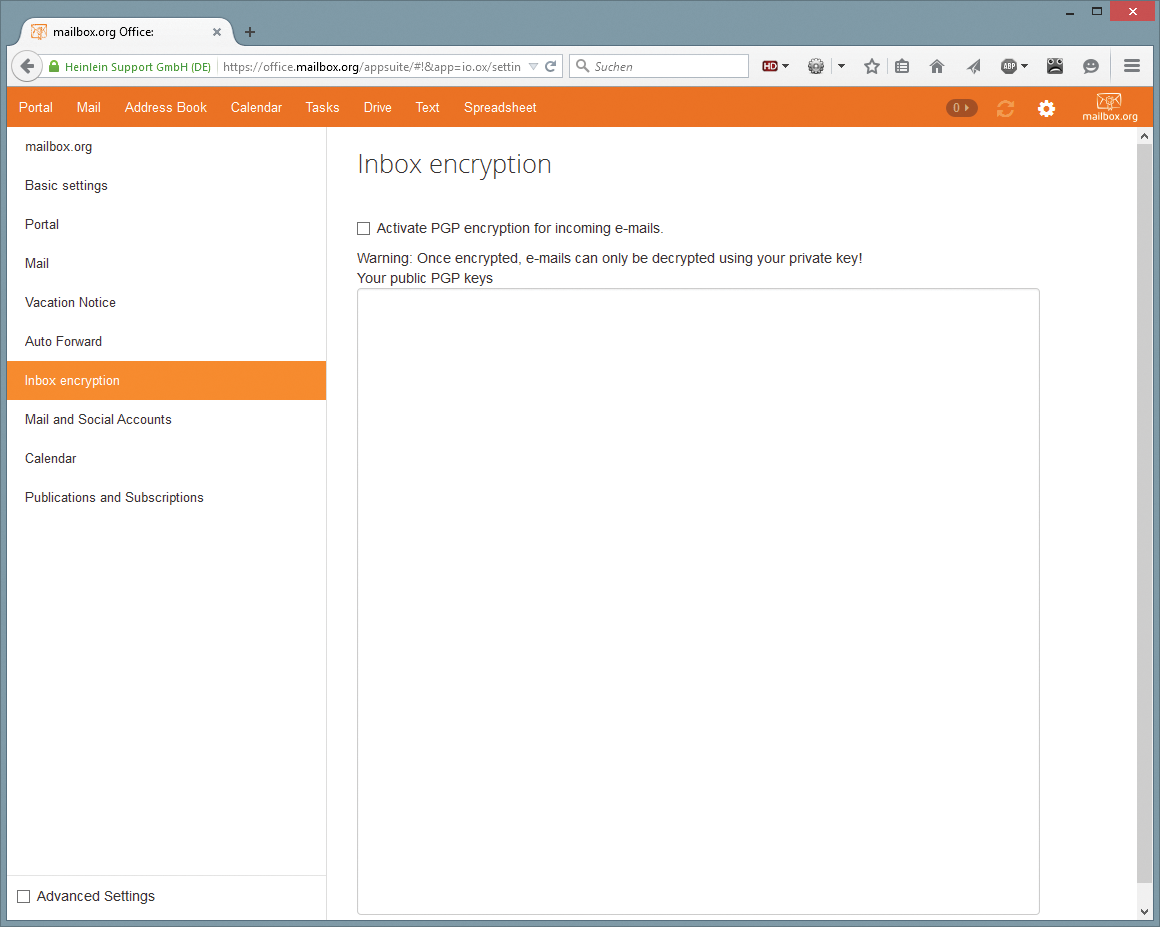Open the notifications badge showing 0

pyautogui.click(x=960, y=107)
